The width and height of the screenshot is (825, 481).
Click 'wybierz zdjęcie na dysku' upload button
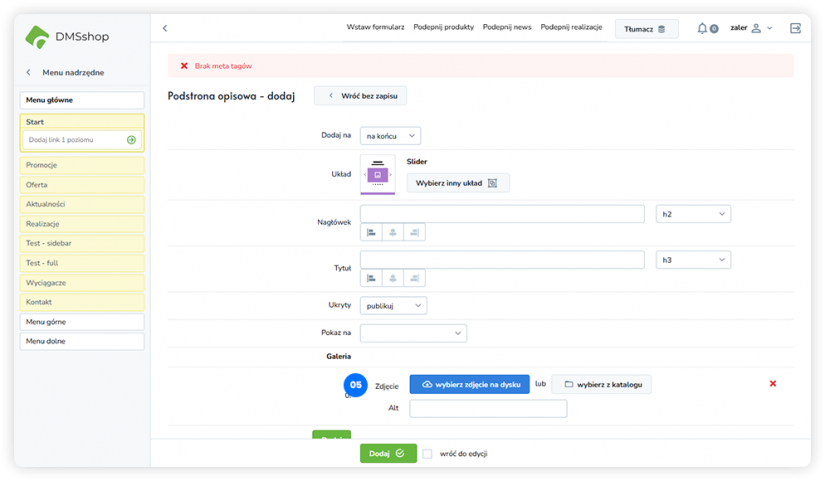[469, 384]
